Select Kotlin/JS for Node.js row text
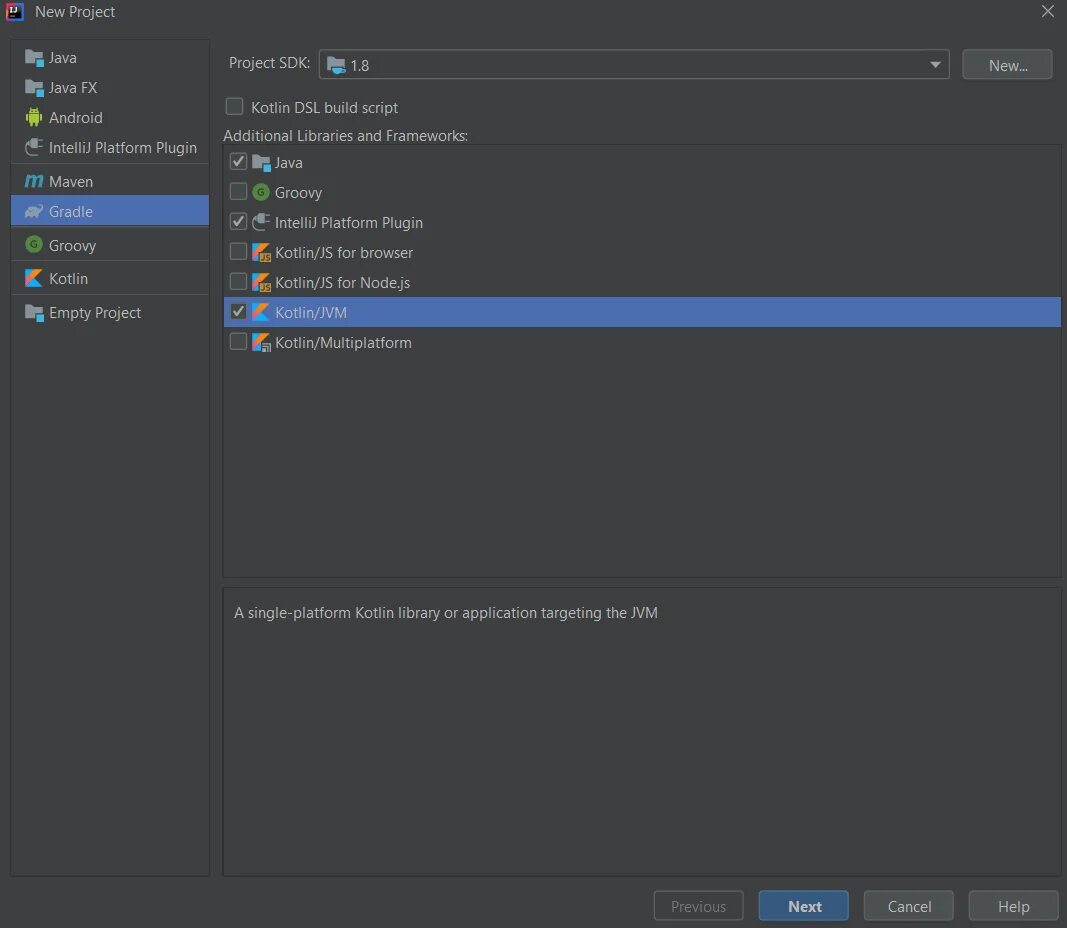The width and height of the screenshot is (1067, 928). (342, 283)
